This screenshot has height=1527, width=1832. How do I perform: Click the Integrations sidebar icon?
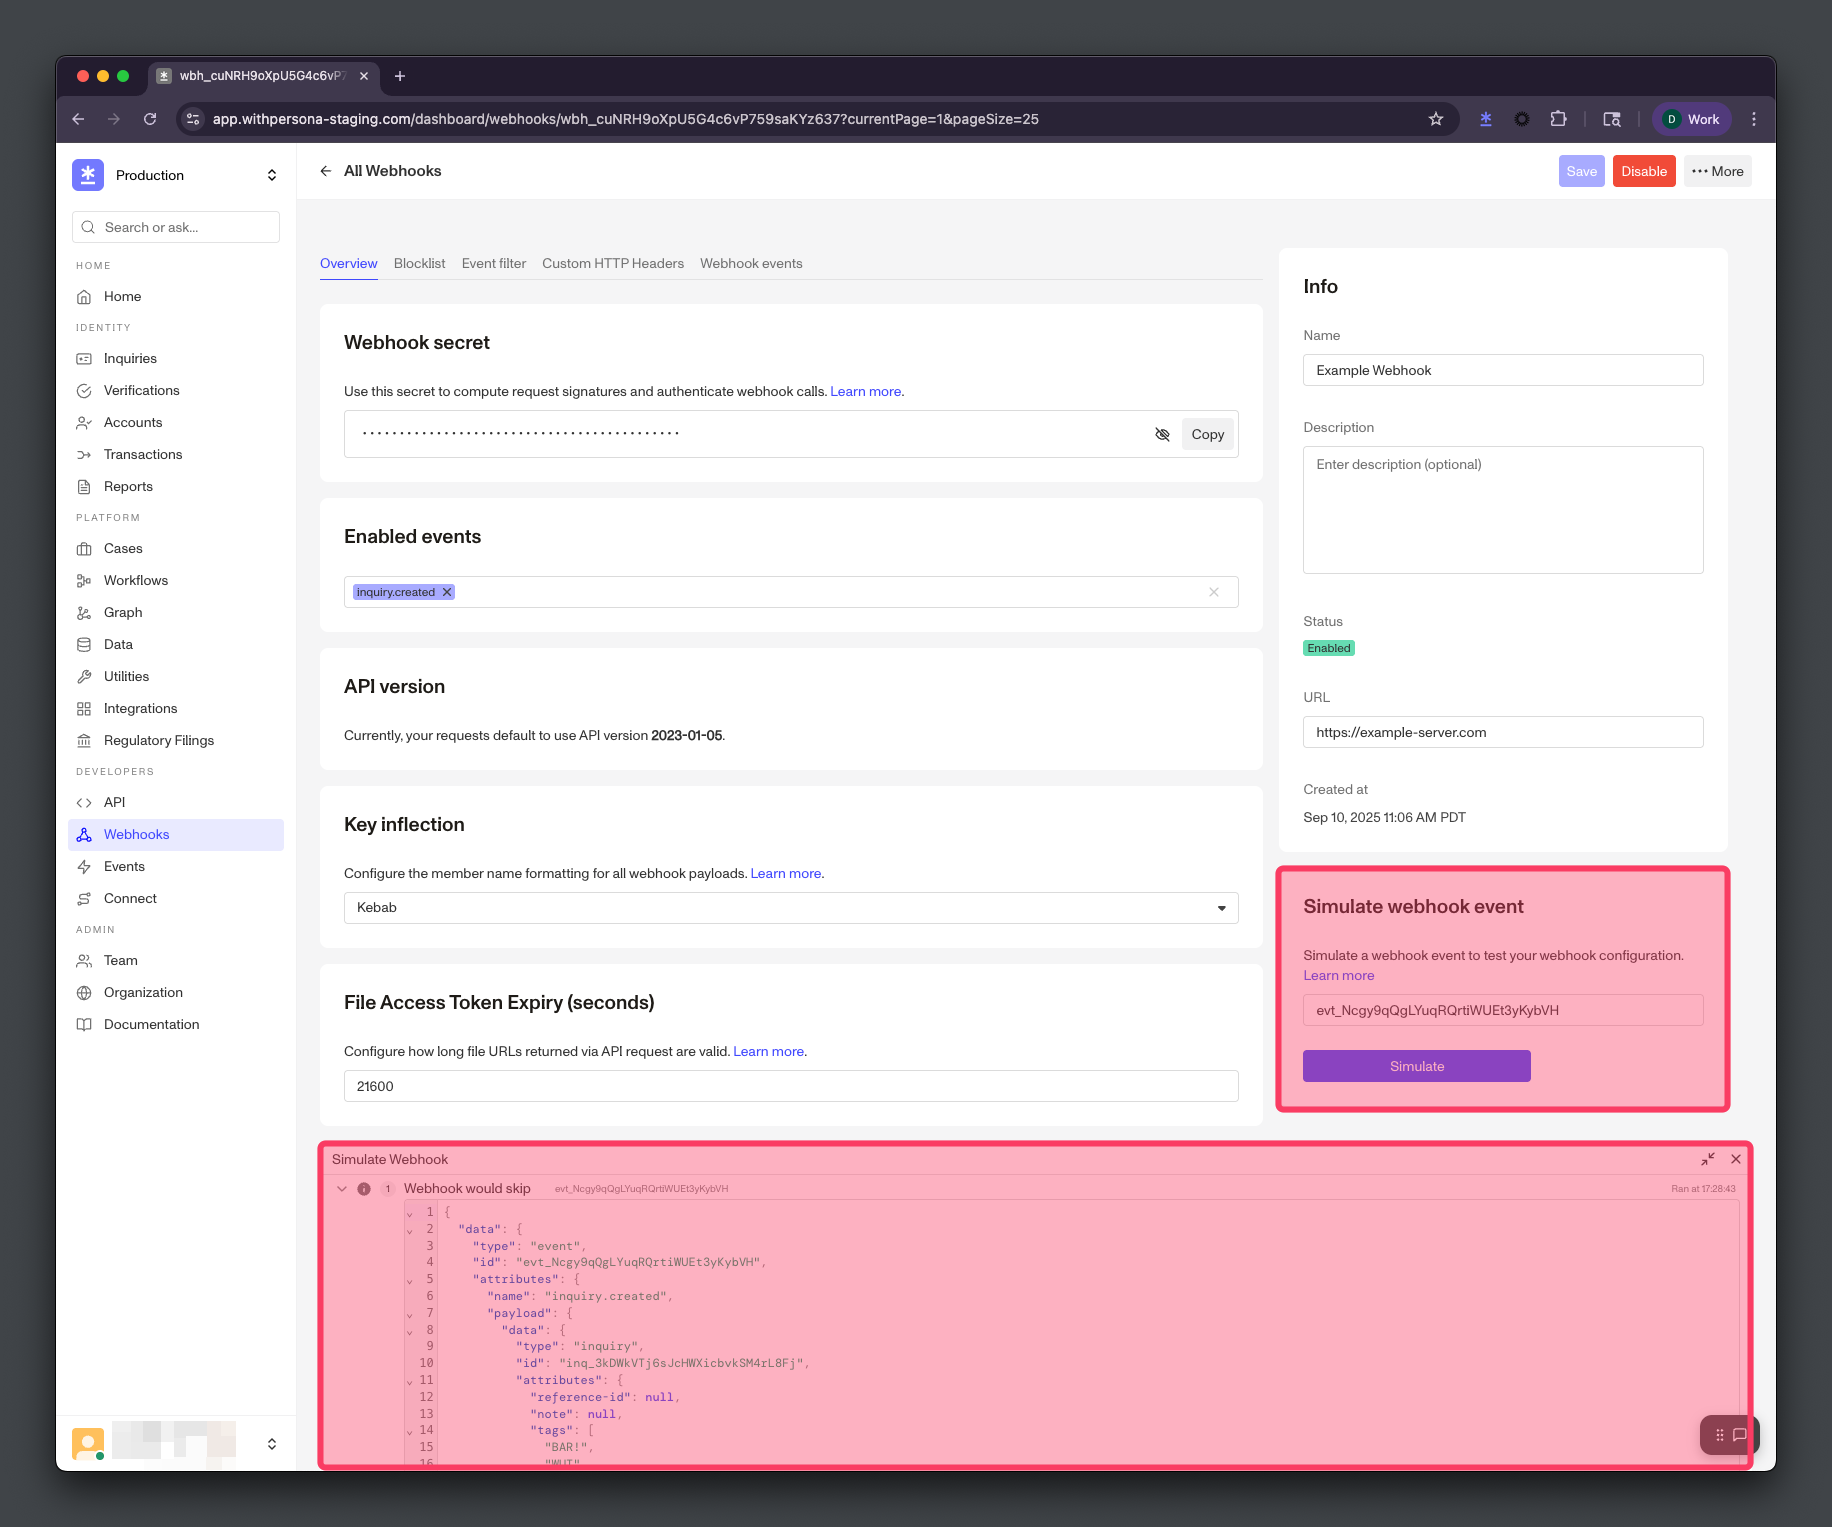85,708
